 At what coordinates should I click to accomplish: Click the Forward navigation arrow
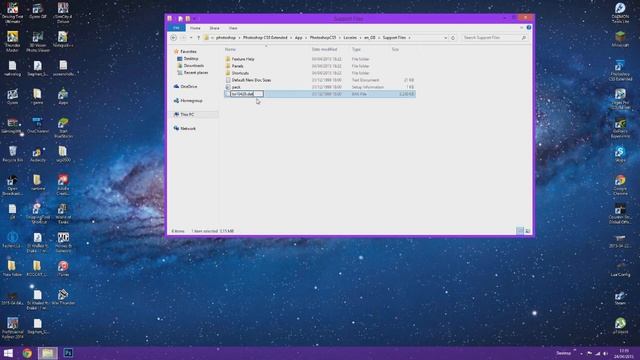point(183,38)
